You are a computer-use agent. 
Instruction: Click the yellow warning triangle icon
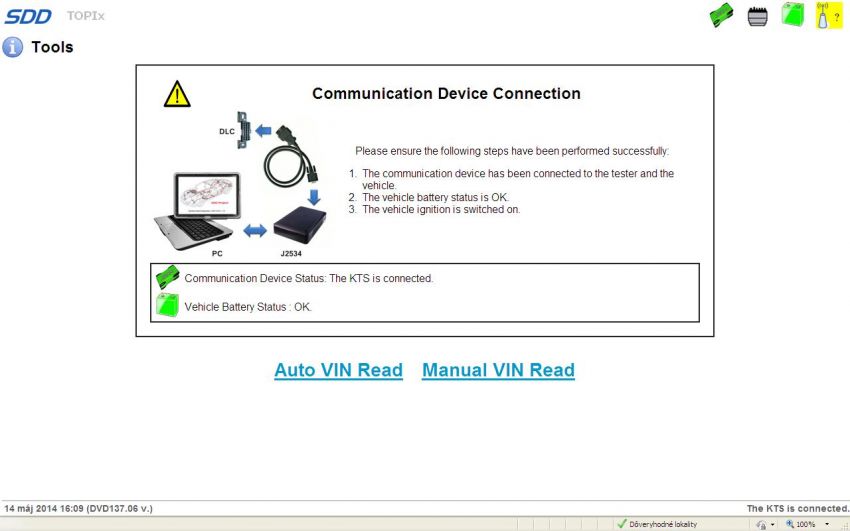177,94
